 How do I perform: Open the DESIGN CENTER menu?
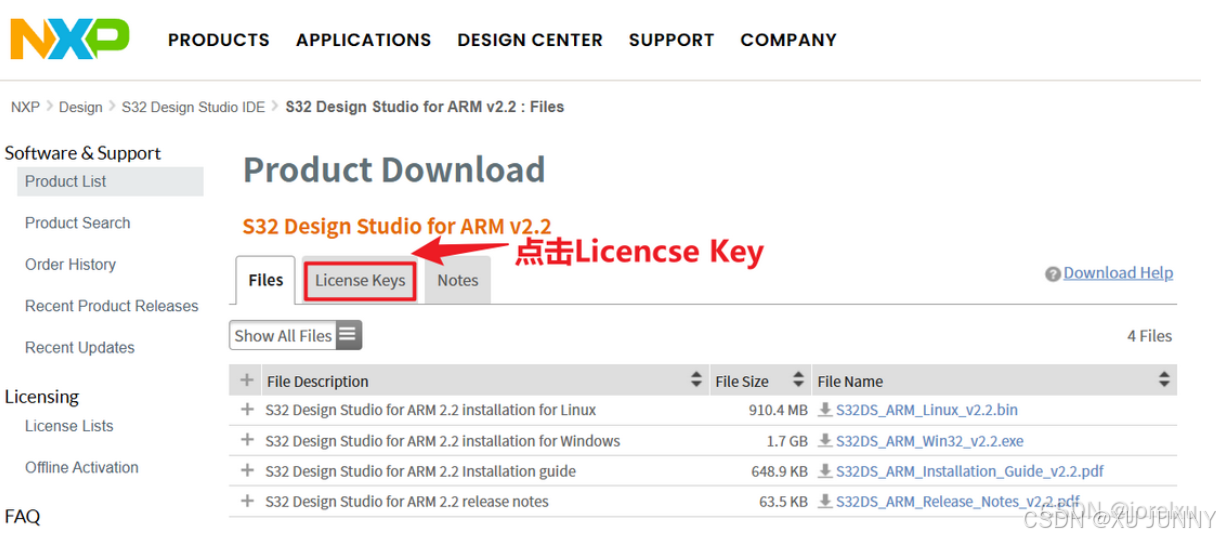[x=530, y=40]
